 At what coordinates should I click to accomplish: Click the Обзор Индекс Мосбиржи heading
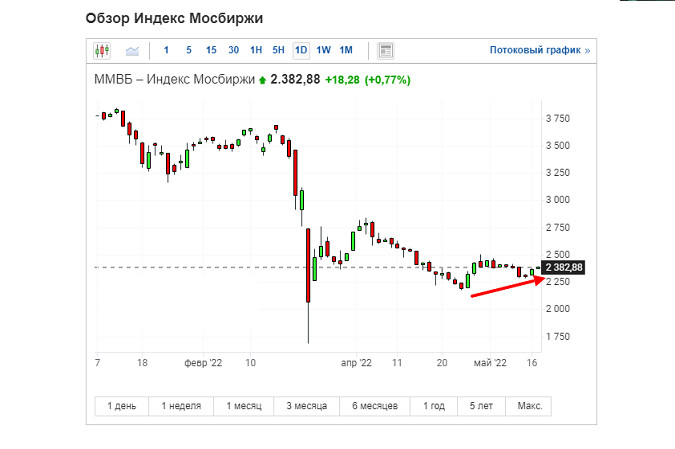pyautogui.click(x=174, y=19)
